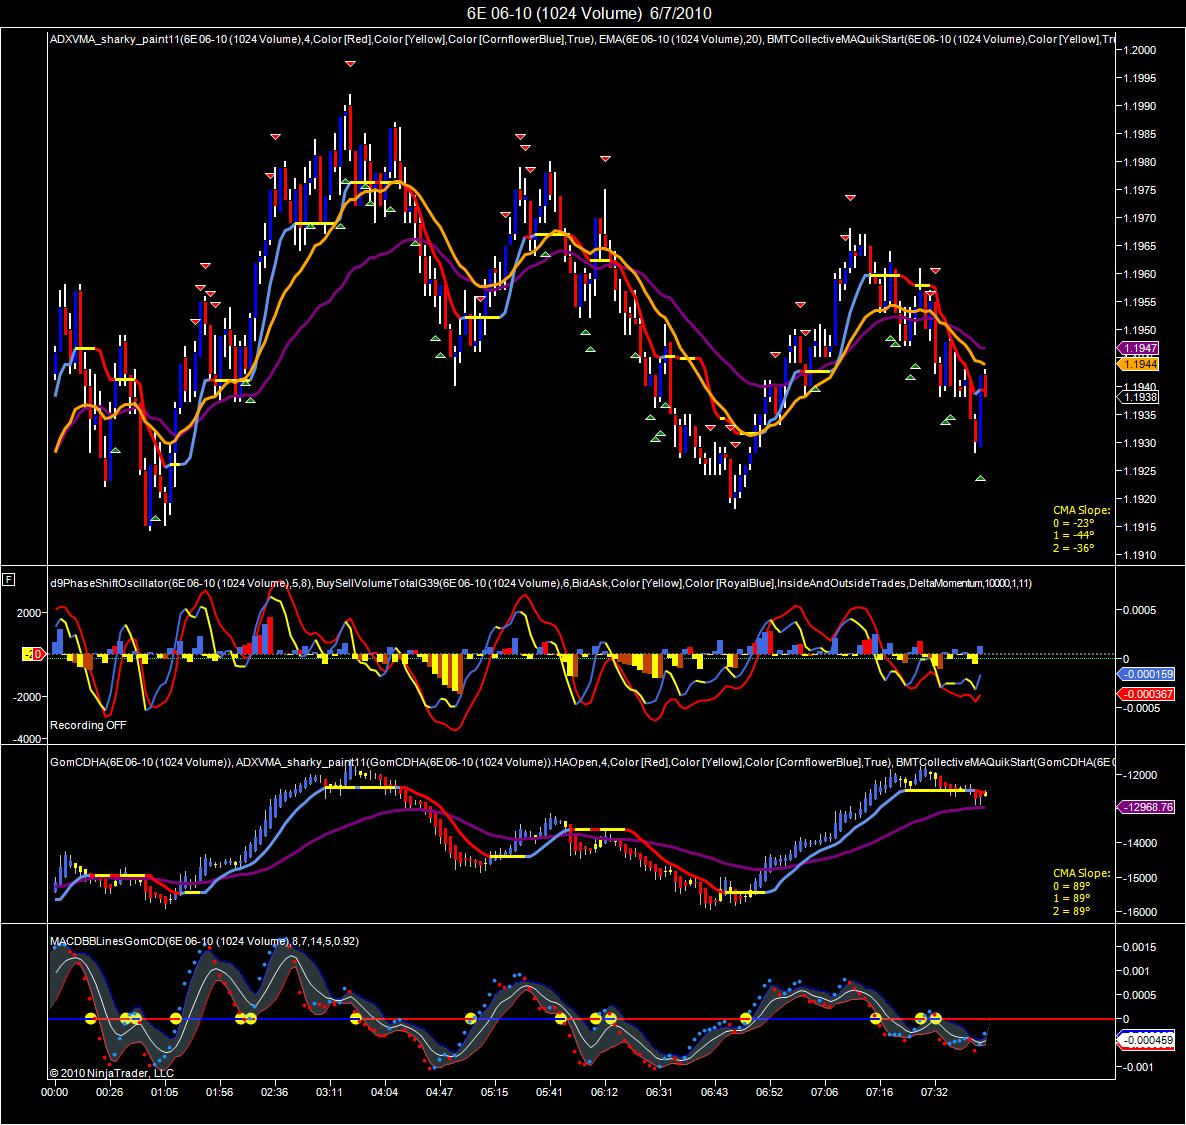1186x1125 pixels.
Task: Click the 05:15 time axis label
Action: [x=494, y=1092]
